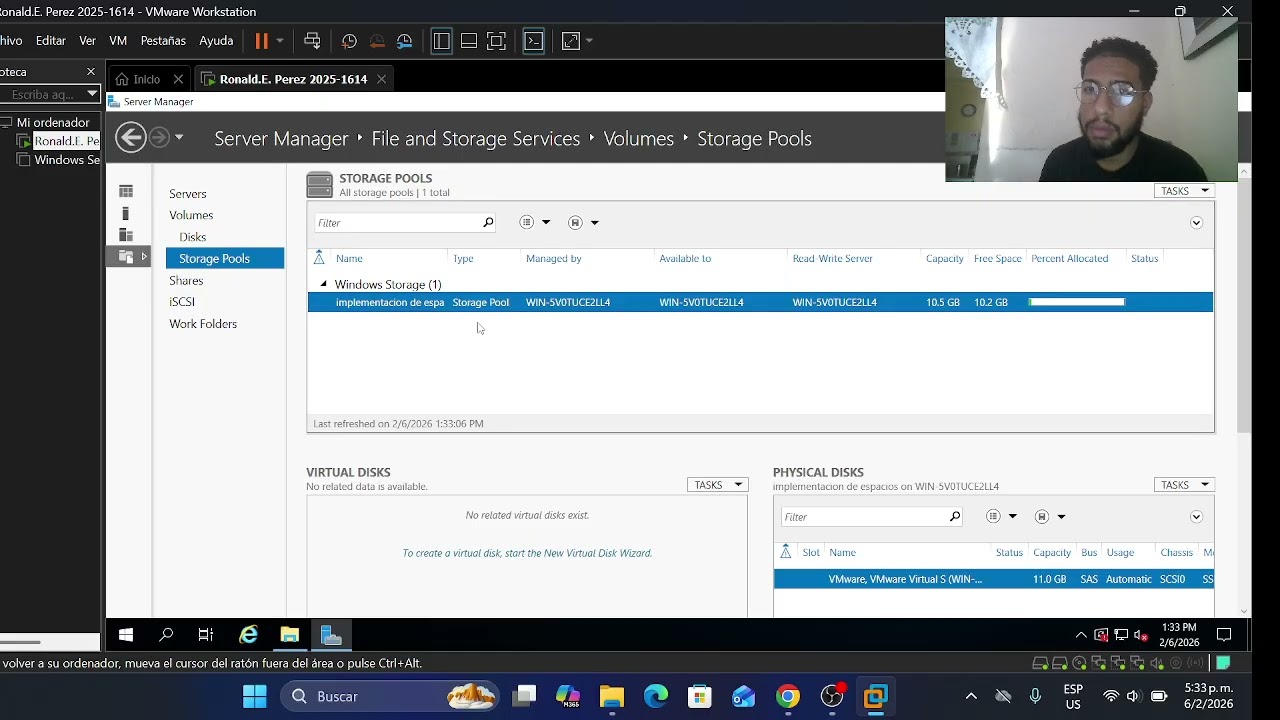Click the New Virtual Disk Wizard link
This screenshot has width=1280, height=720.
527,553
